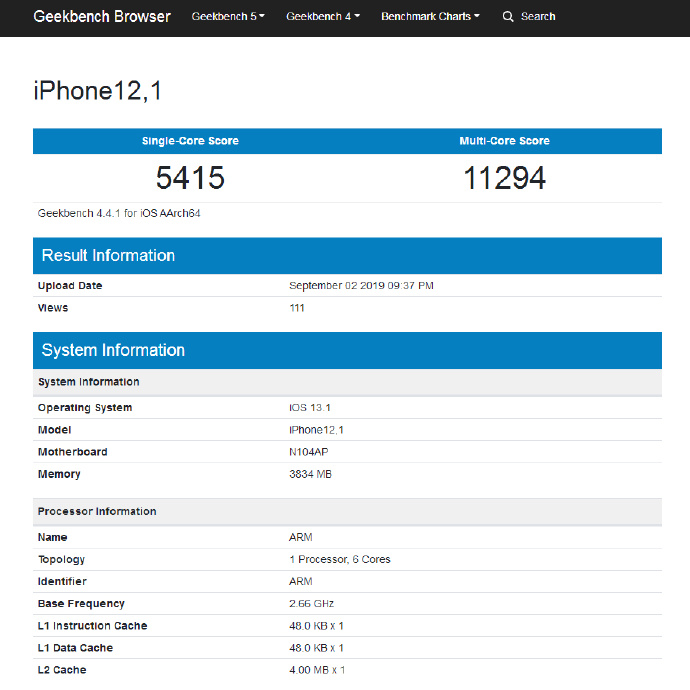Click the search magnifier icon
The image size is (690, 690).
pos(508,17)
